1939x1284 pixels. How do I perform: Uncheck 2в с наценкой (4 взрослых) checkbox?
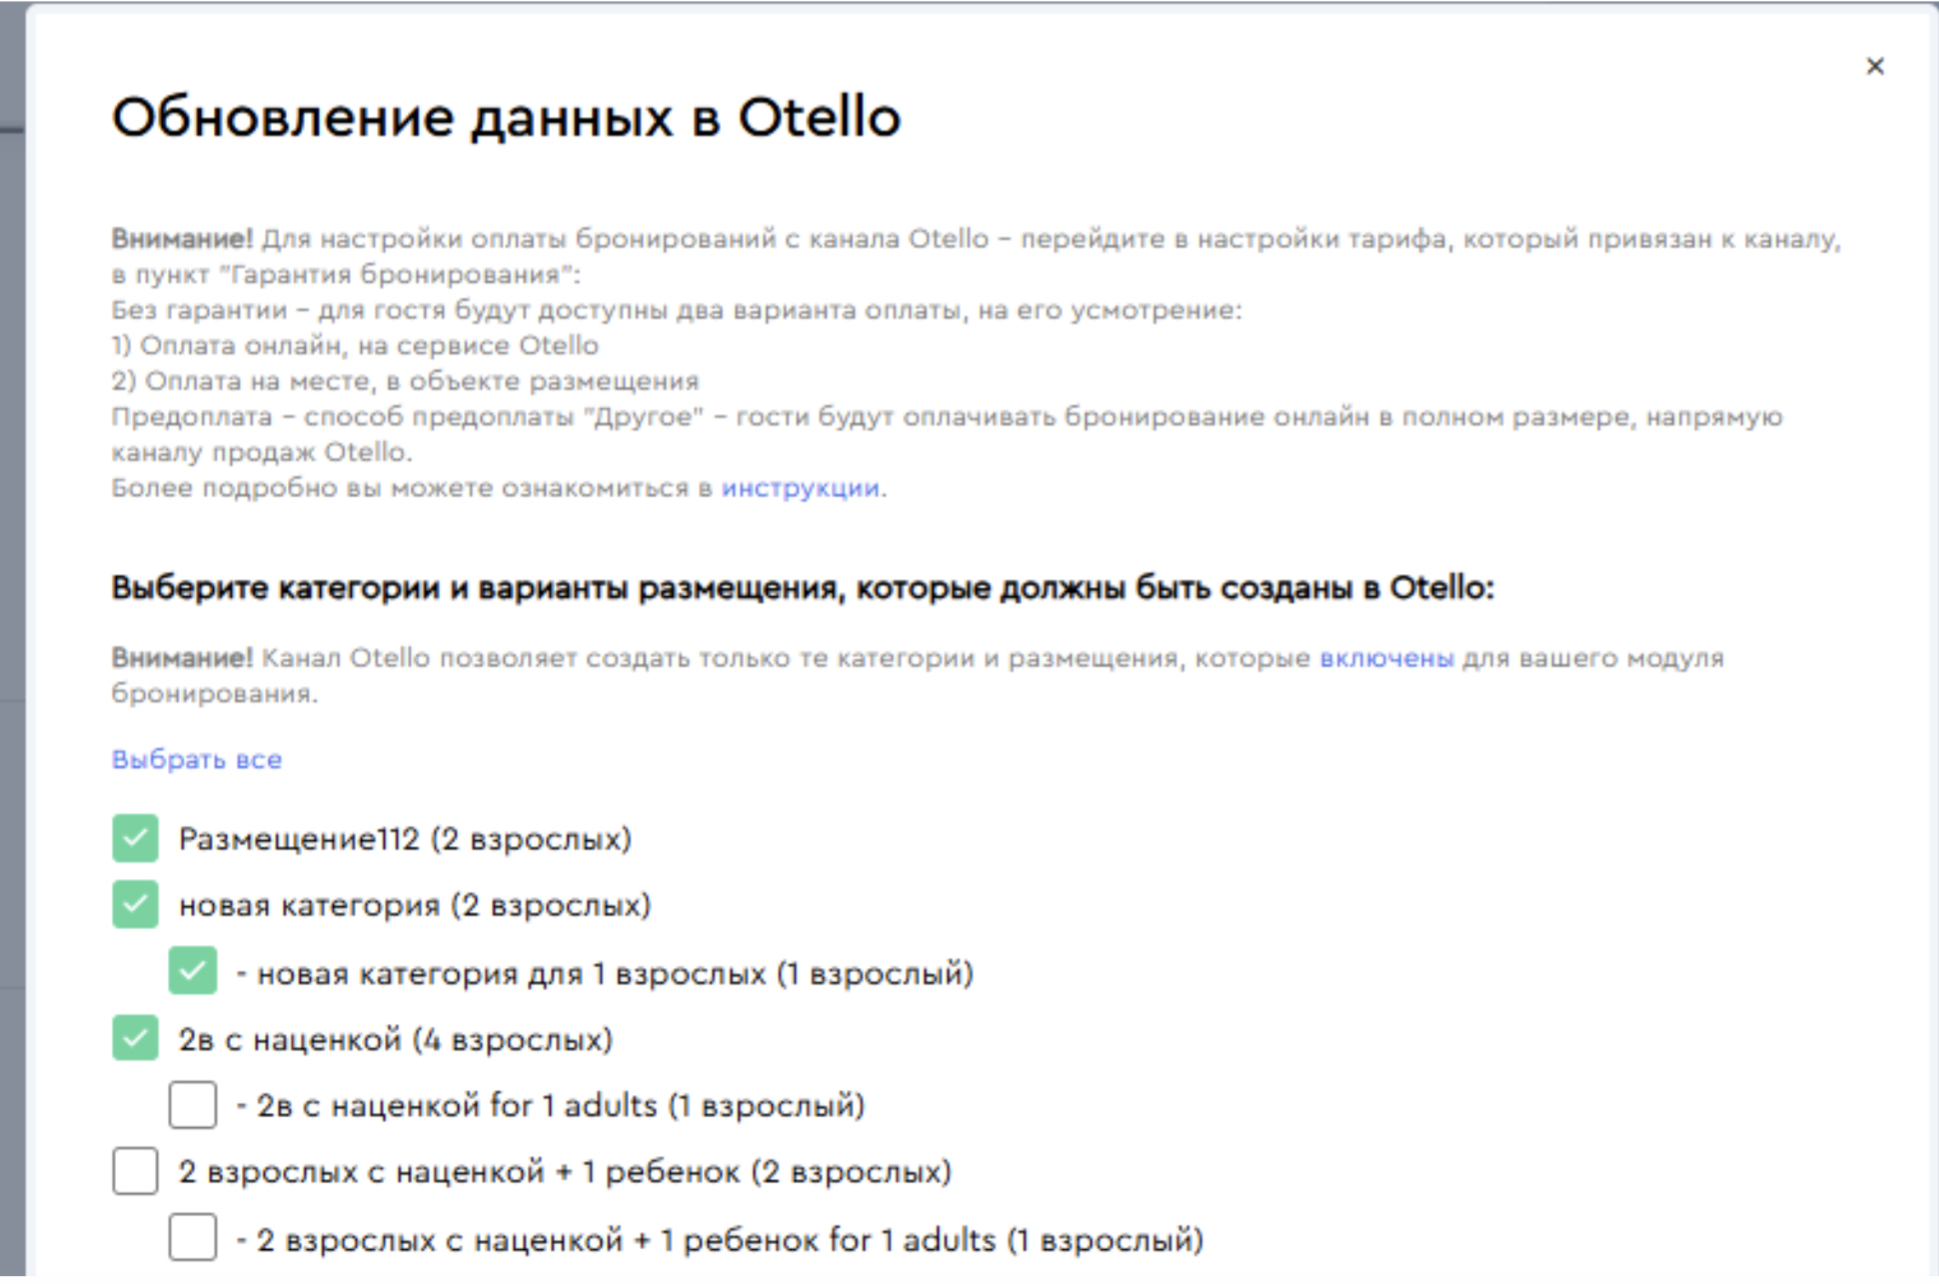pos(135,1038)
